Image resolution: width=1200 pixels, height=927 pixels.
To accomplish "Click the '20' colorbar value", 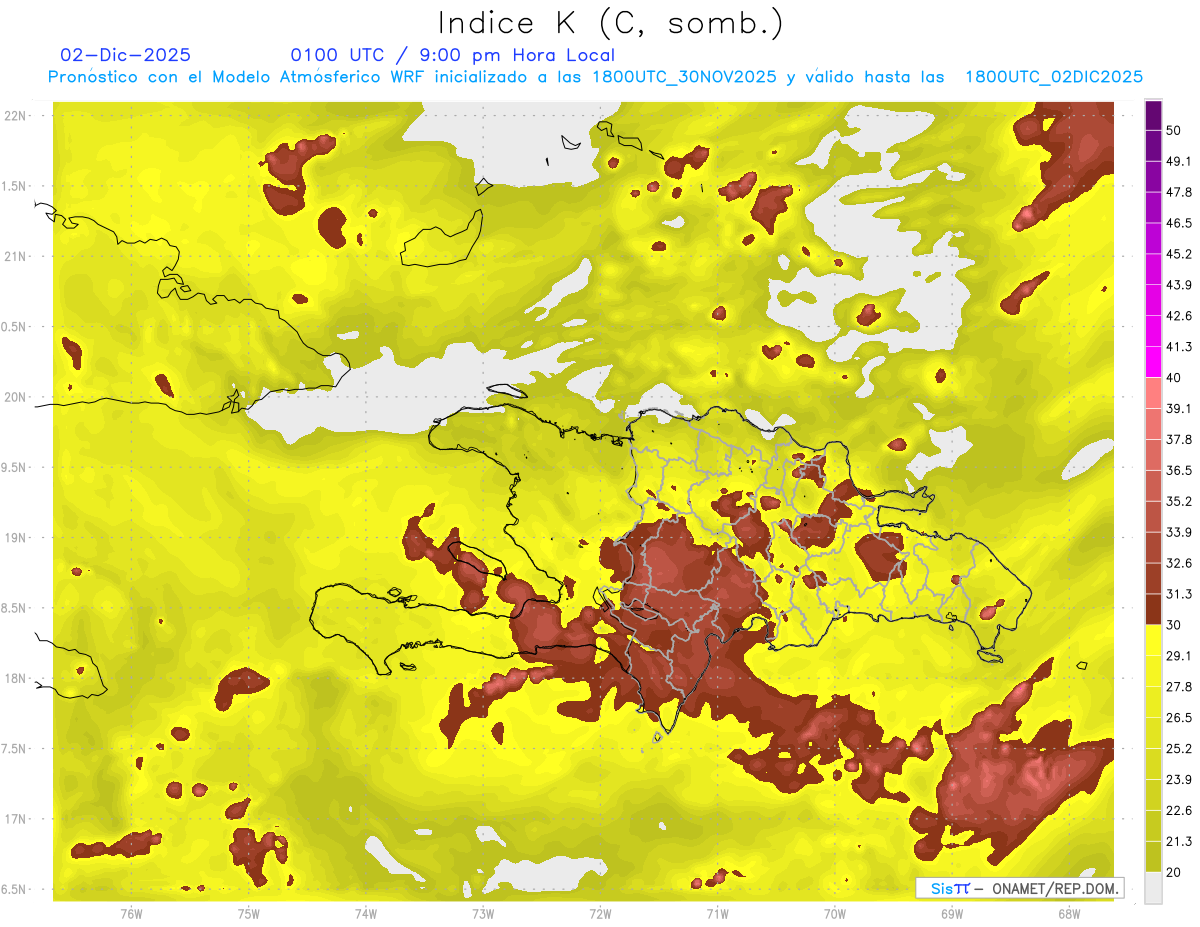I will pyautogui.click(x=1175, y=872).
